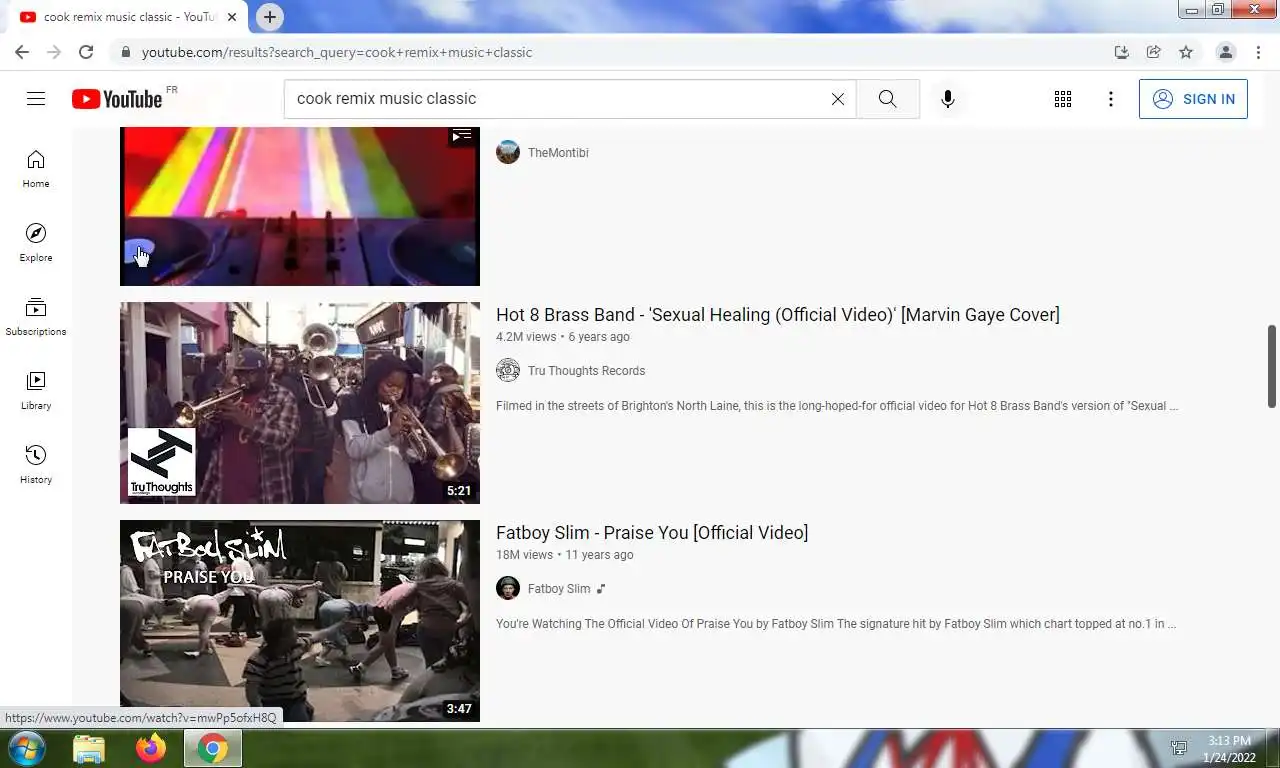Screen dimensions: 1280x768
Task: Go back in Chrome
Action: [x=22, y=52]
